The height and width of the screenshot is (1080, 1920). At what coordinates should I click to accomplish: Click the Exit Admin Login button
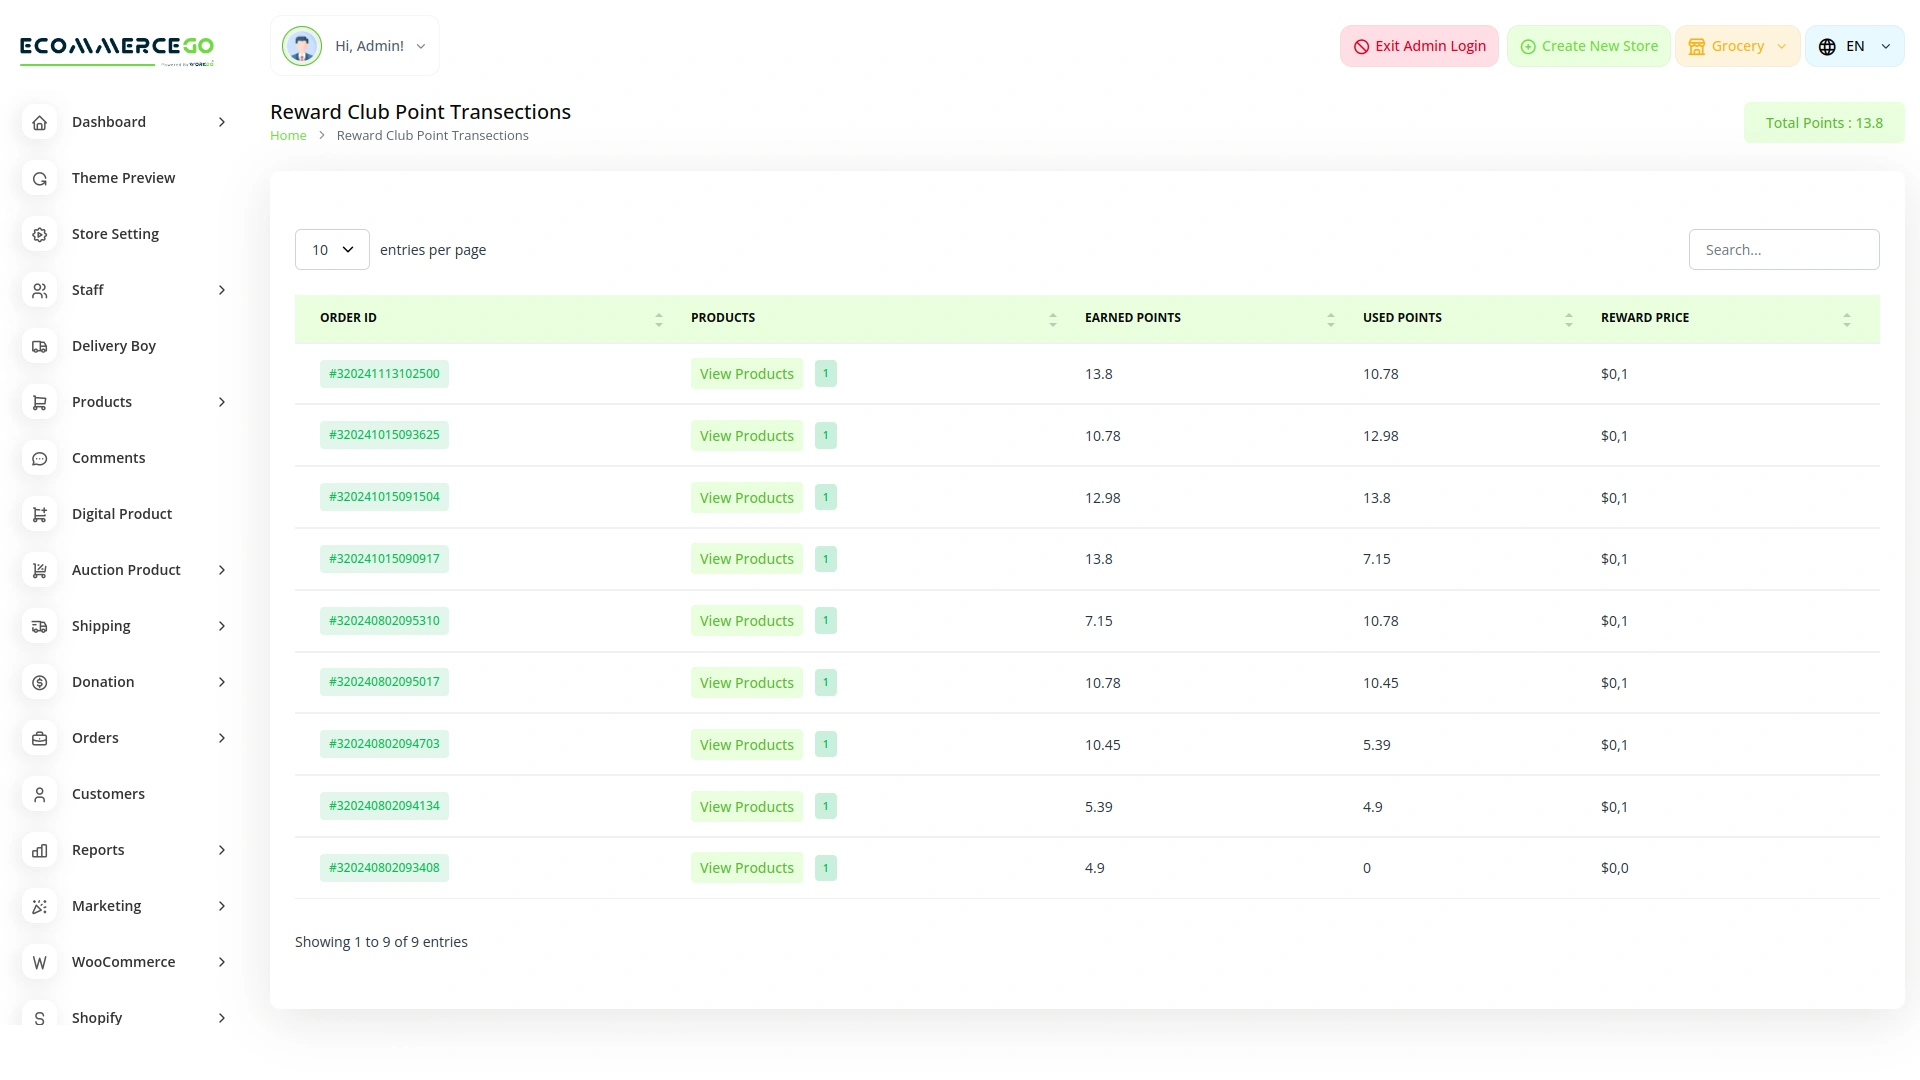tap(1419, 46)
